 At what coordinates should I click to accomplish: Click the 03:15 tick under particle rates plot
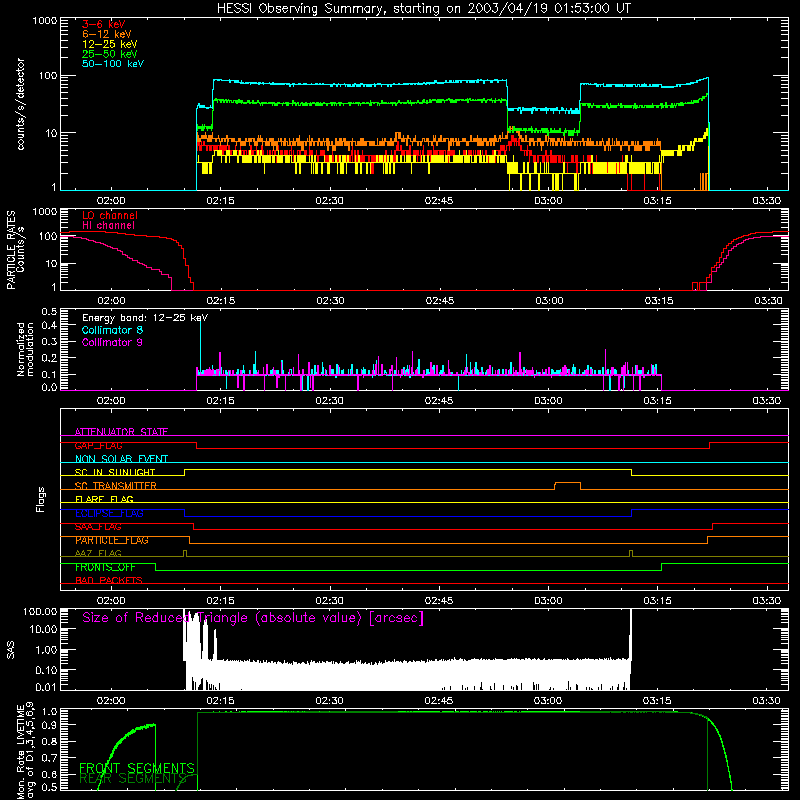click(659, 301)
